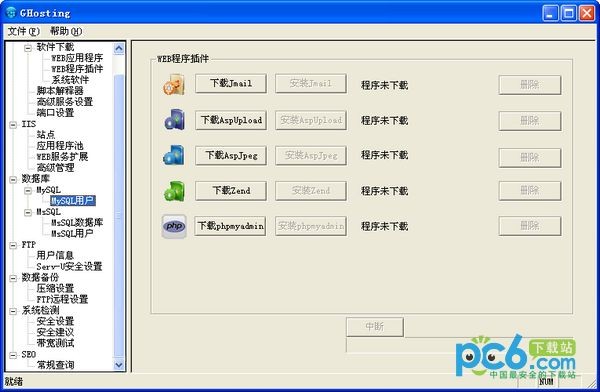
Task: Click 程序未下载 status in Jmail row
Action: 385,85
